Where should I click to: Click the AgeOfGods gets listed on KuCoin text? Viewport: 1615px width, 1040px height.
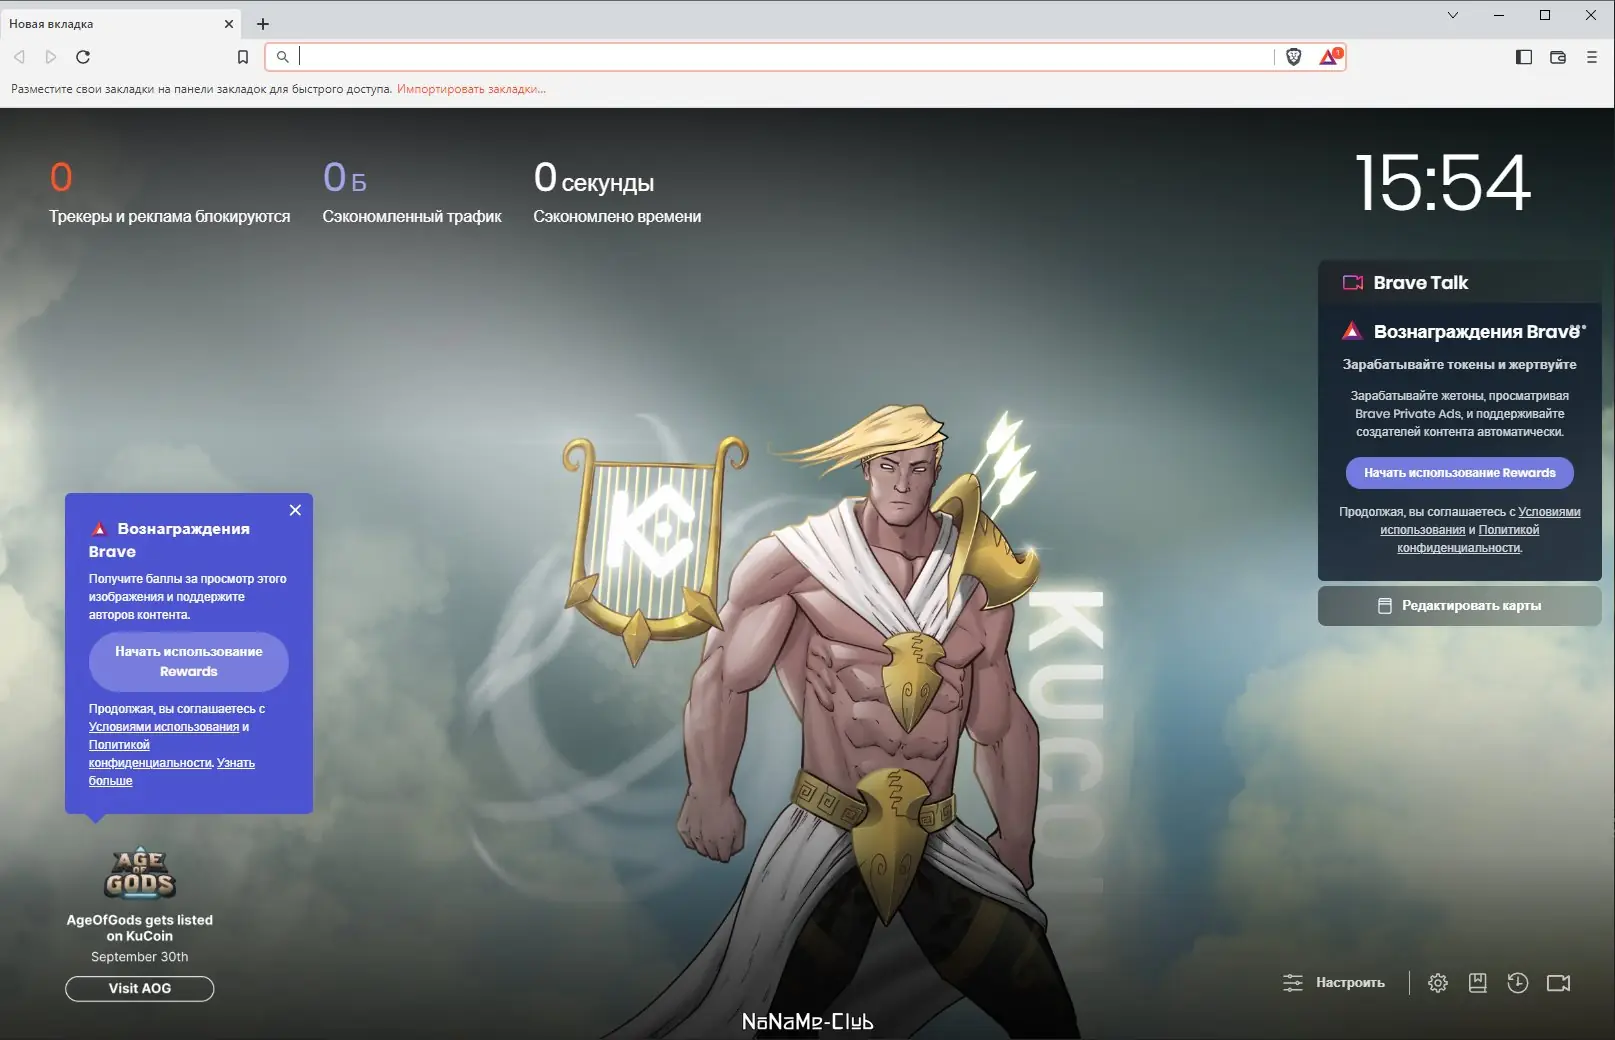point(140,928)
